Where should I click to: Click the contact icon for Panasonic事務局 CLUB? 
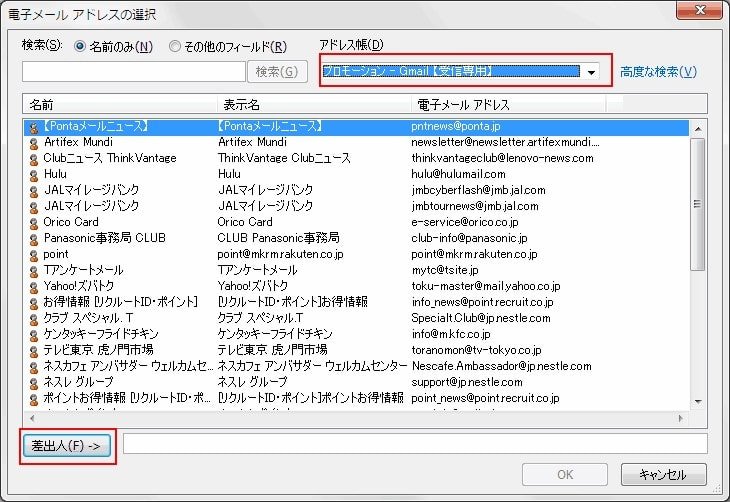click(x=34, y=239)
